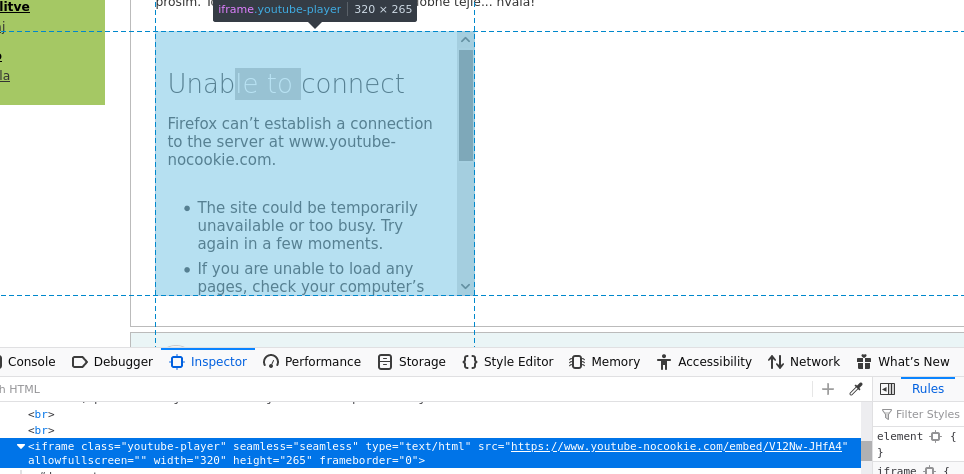Switch to the Network tab

(x=804, y=362)
